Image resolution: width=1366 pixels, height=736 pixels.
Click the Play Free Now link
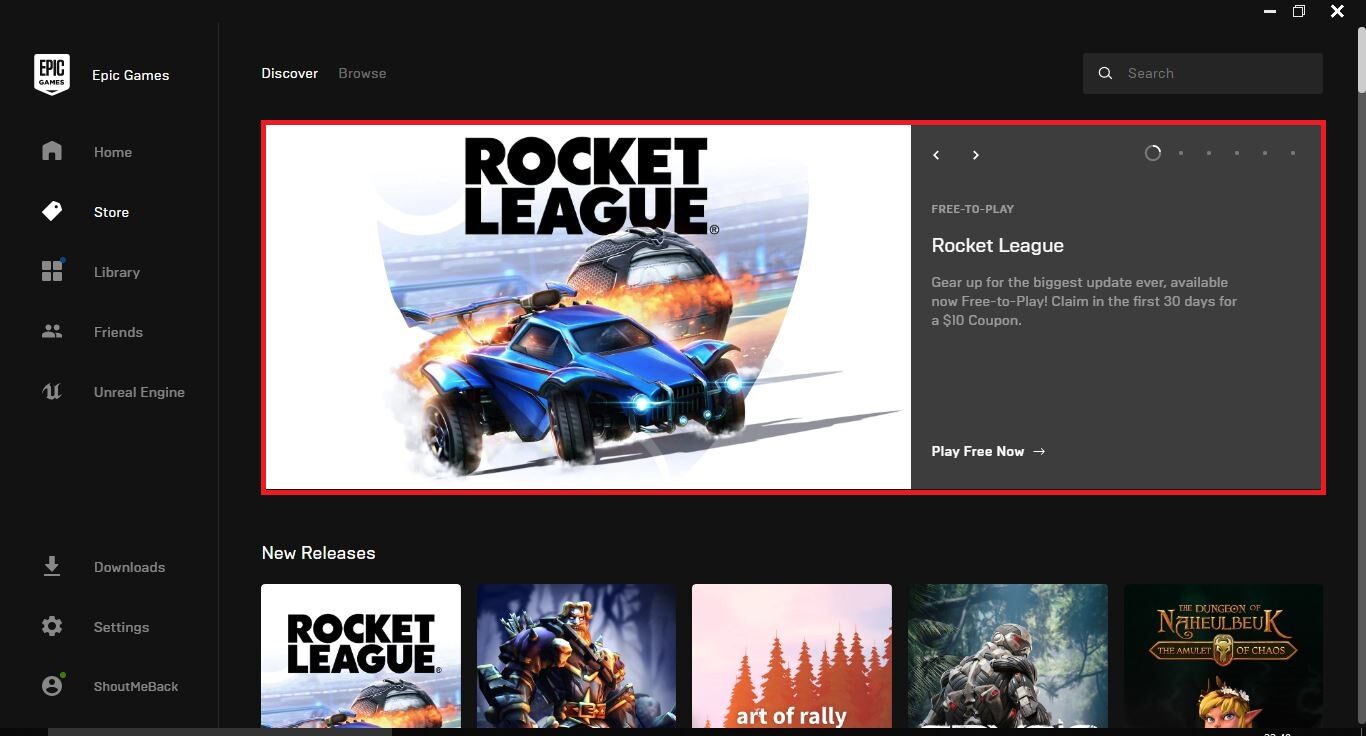(988, 451)
